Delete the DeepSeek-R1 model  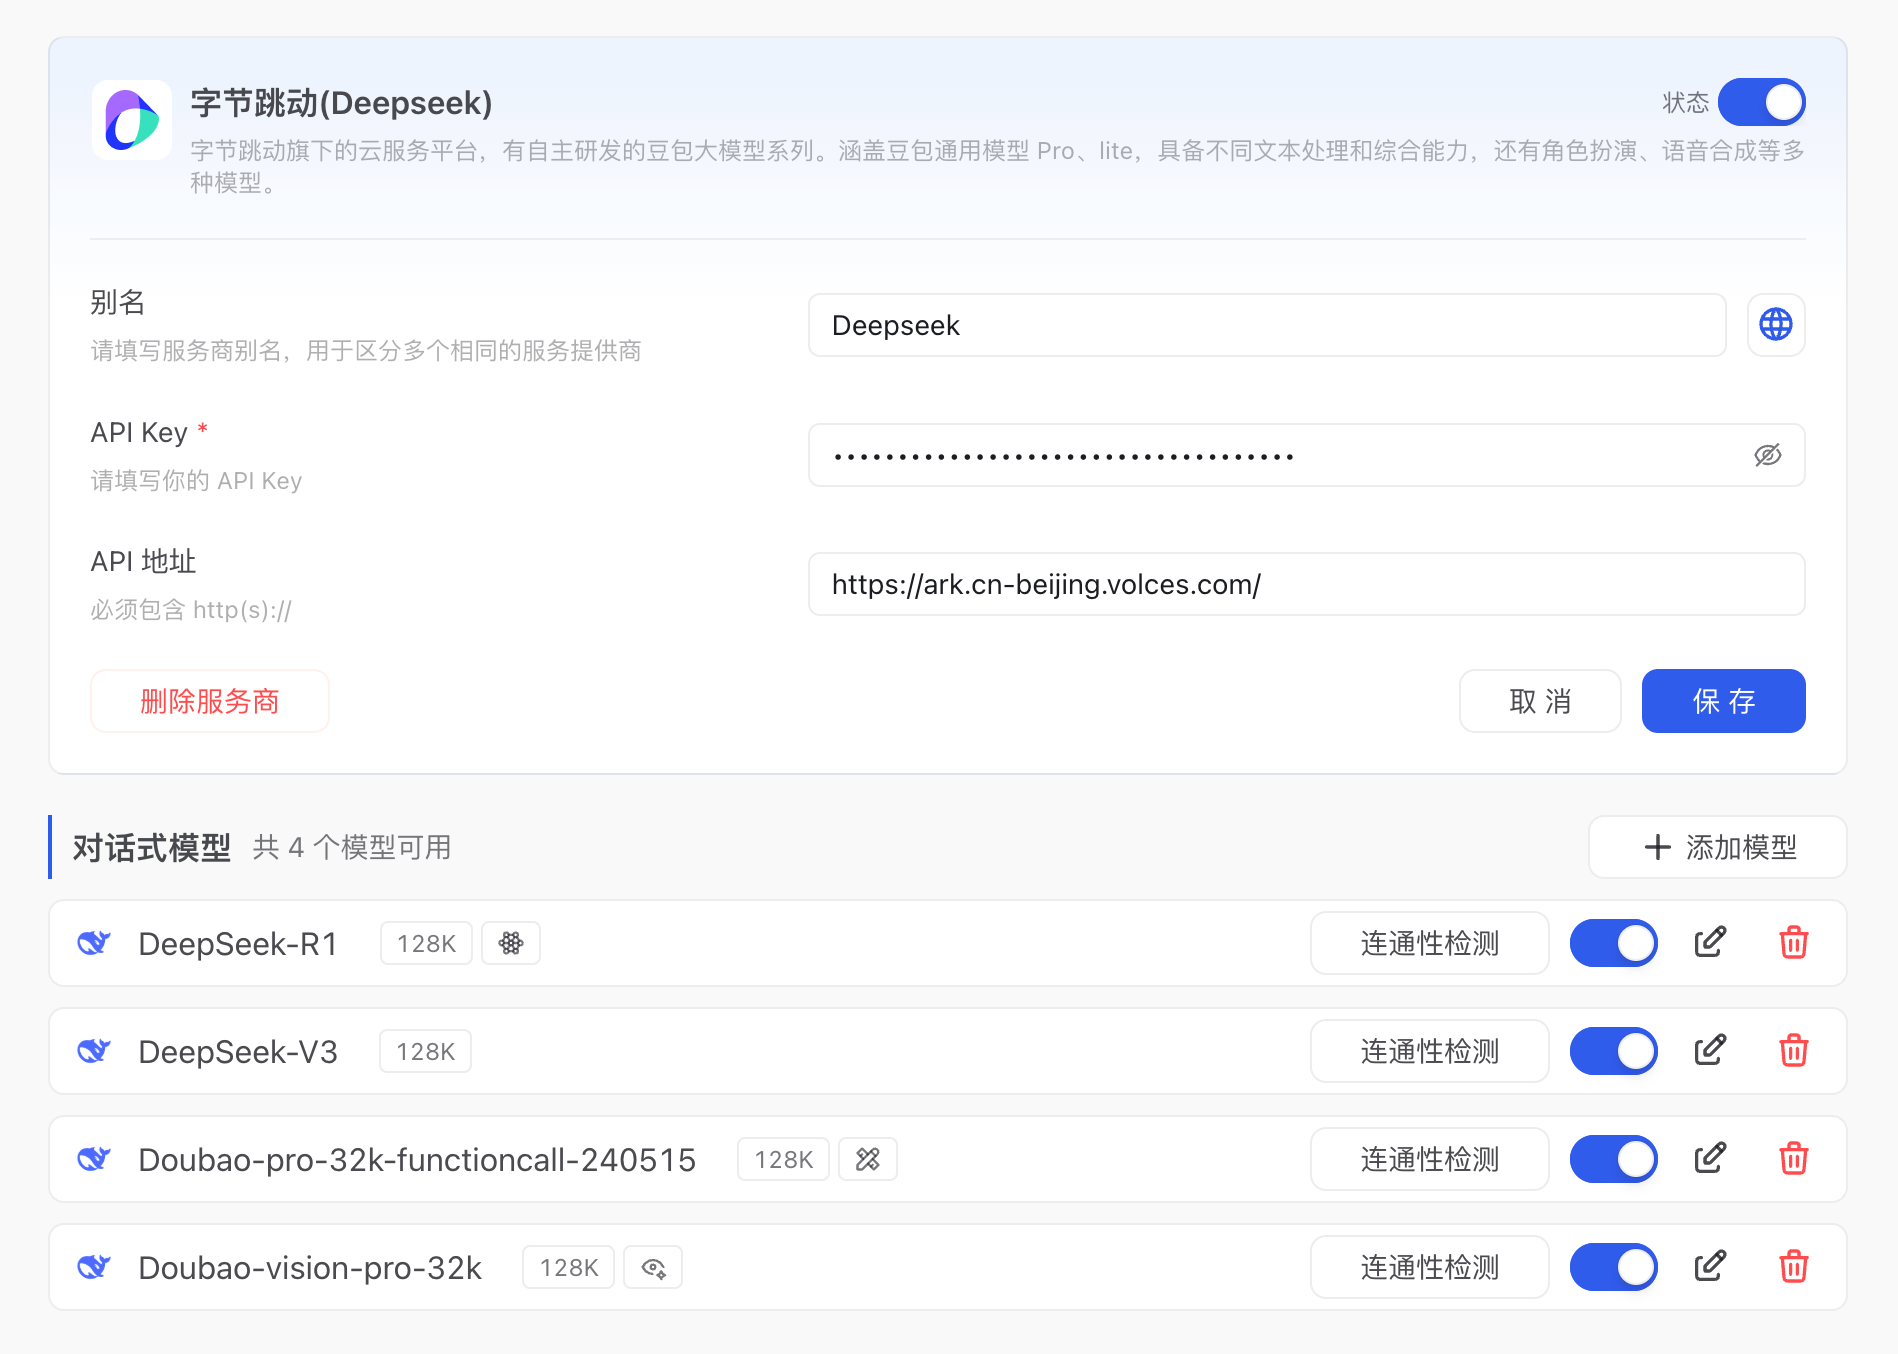[x=1794, y=943]
